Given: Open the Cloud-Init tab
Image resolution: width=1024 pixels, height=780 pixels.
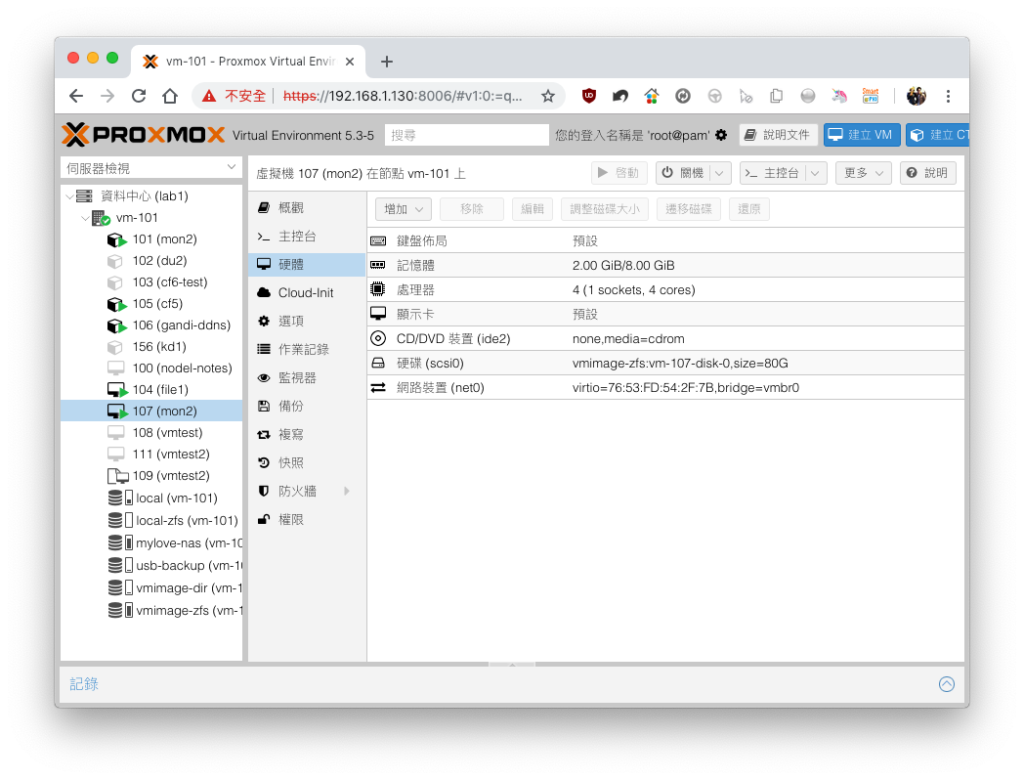Looking at the screenshot, I should pyautogui.click(x=306, y=293).
